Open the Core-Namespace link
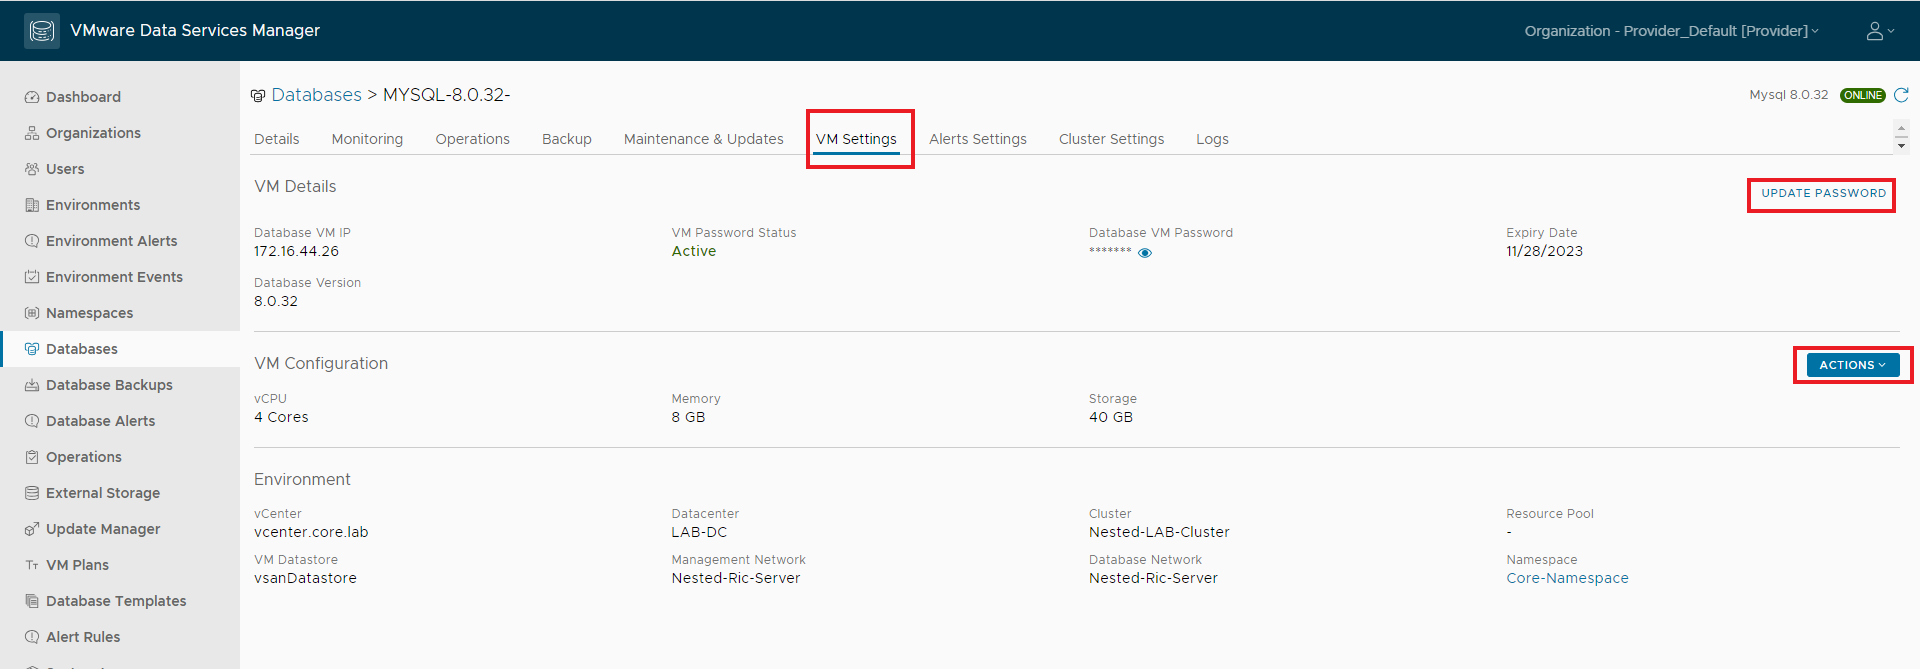Screen dimensions: 1920x669 pyautogui.click(x=1567, y=578)
